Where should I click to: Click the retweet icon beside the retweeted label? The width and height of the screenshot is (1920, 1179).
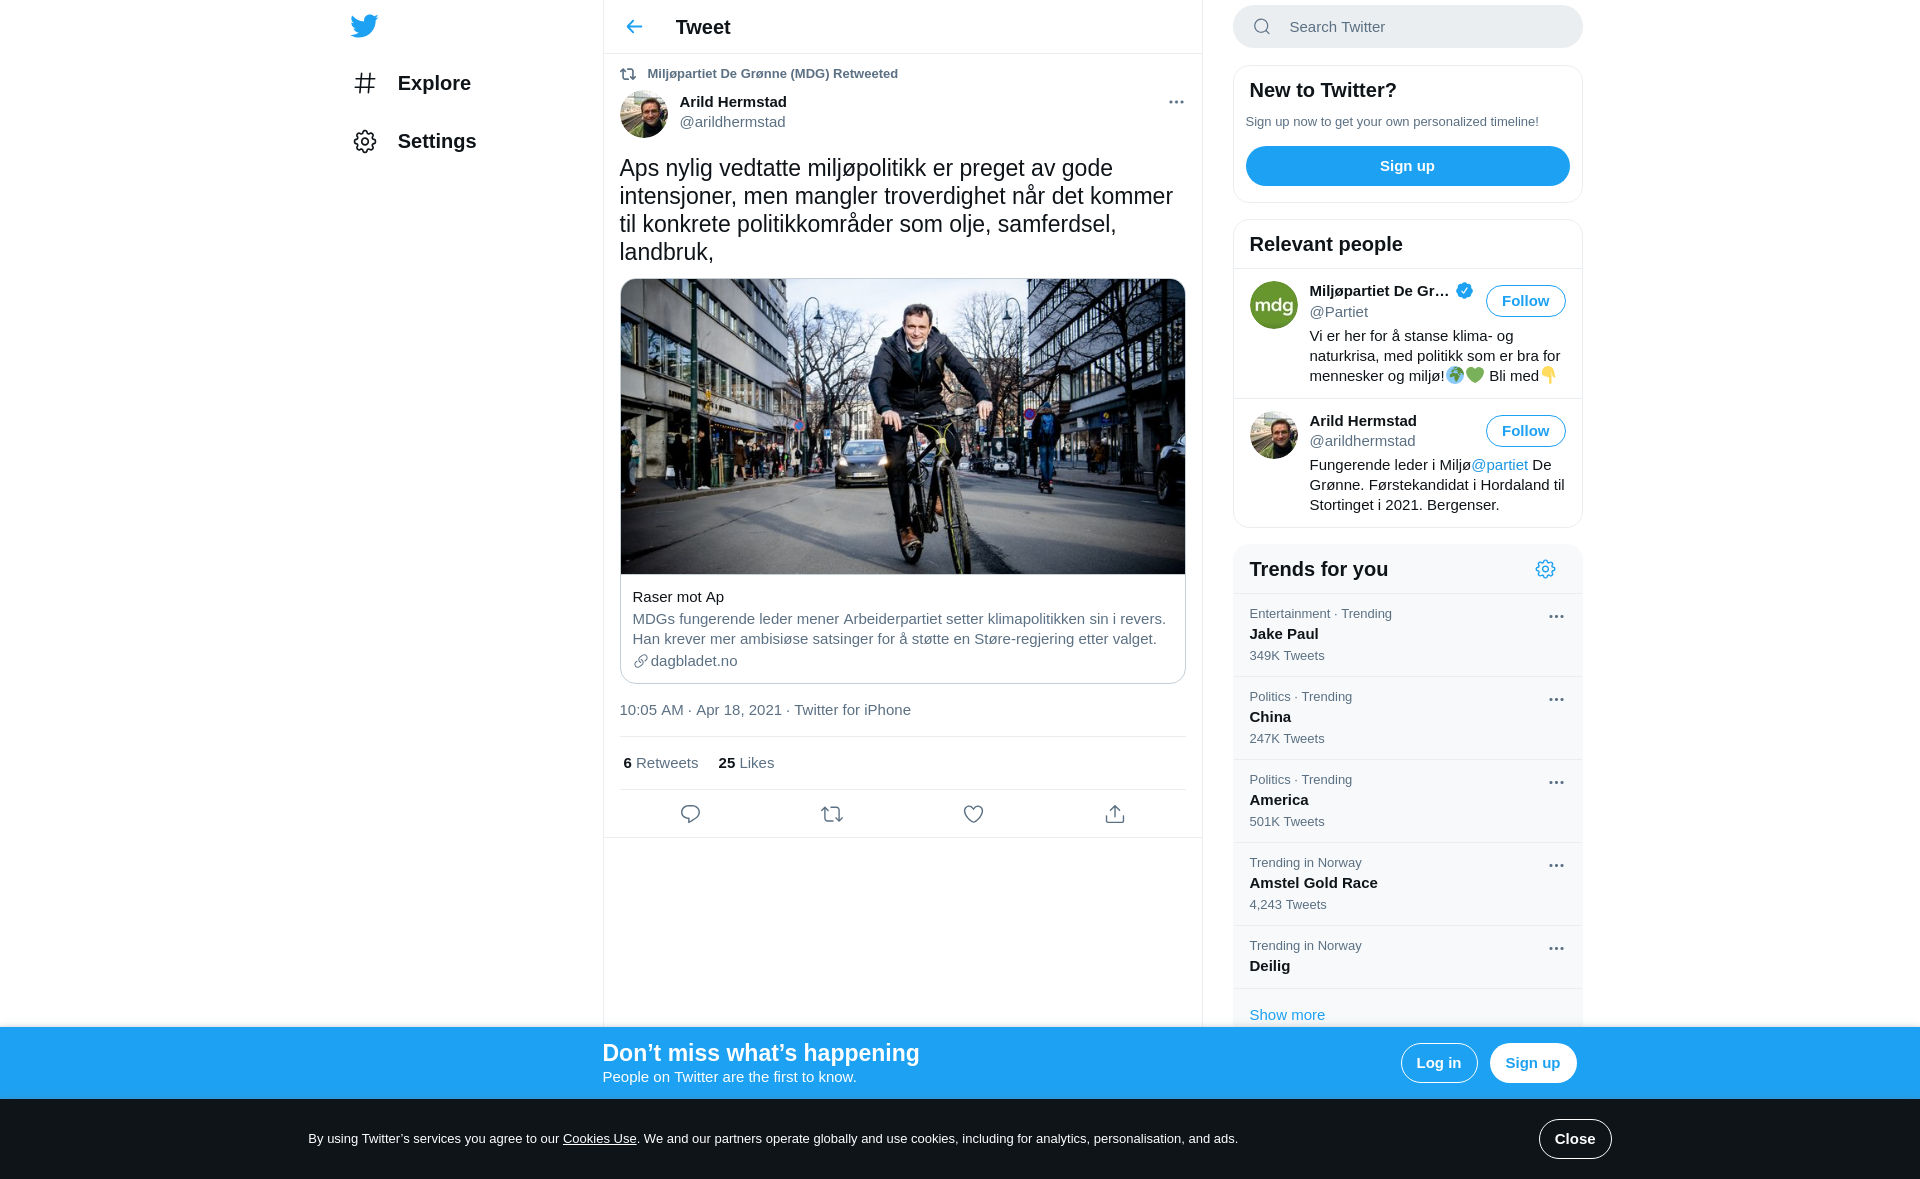click(x=628, y=74)
